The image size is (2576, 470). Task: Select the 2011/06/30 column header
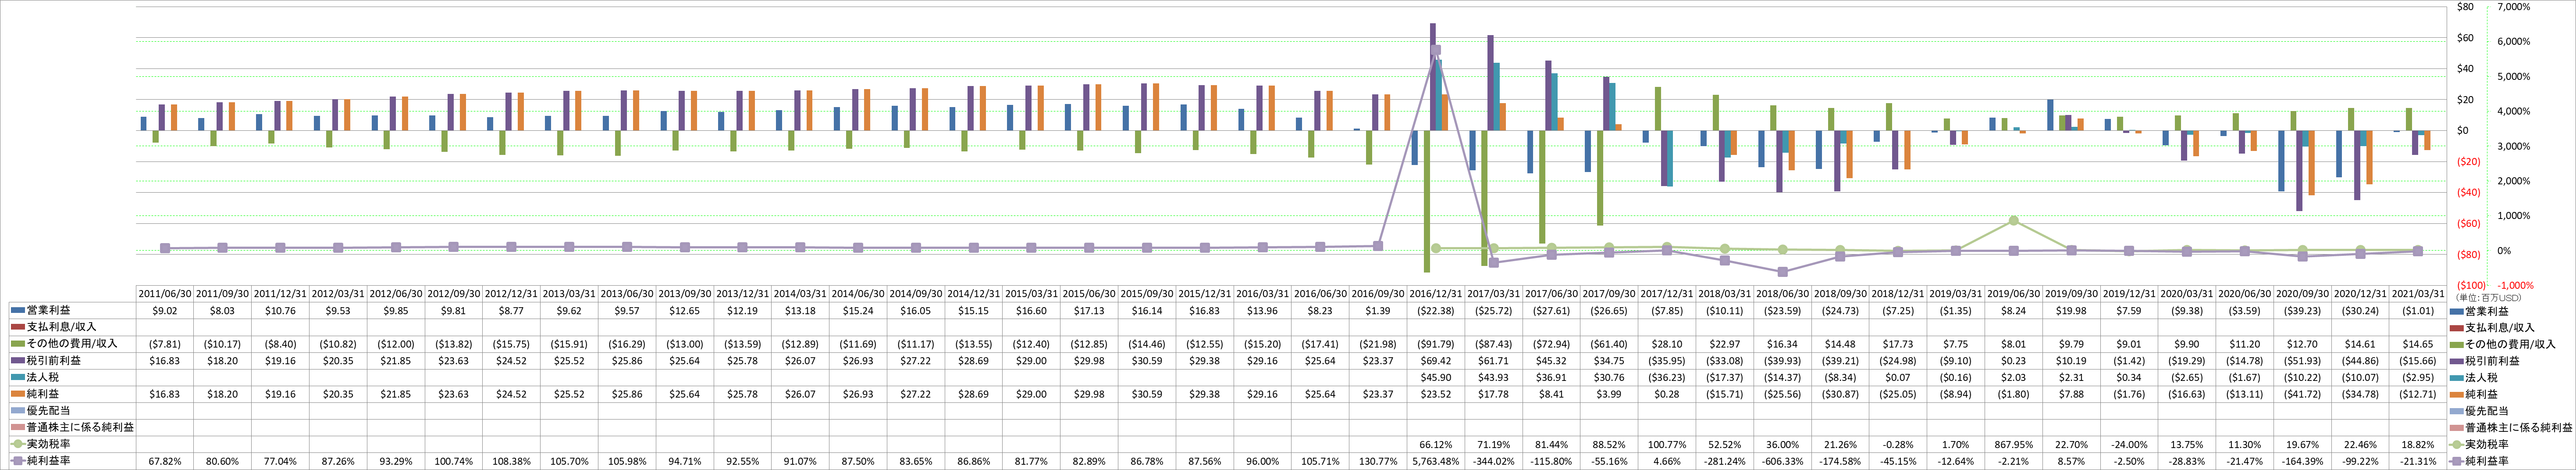click(164, 294)
